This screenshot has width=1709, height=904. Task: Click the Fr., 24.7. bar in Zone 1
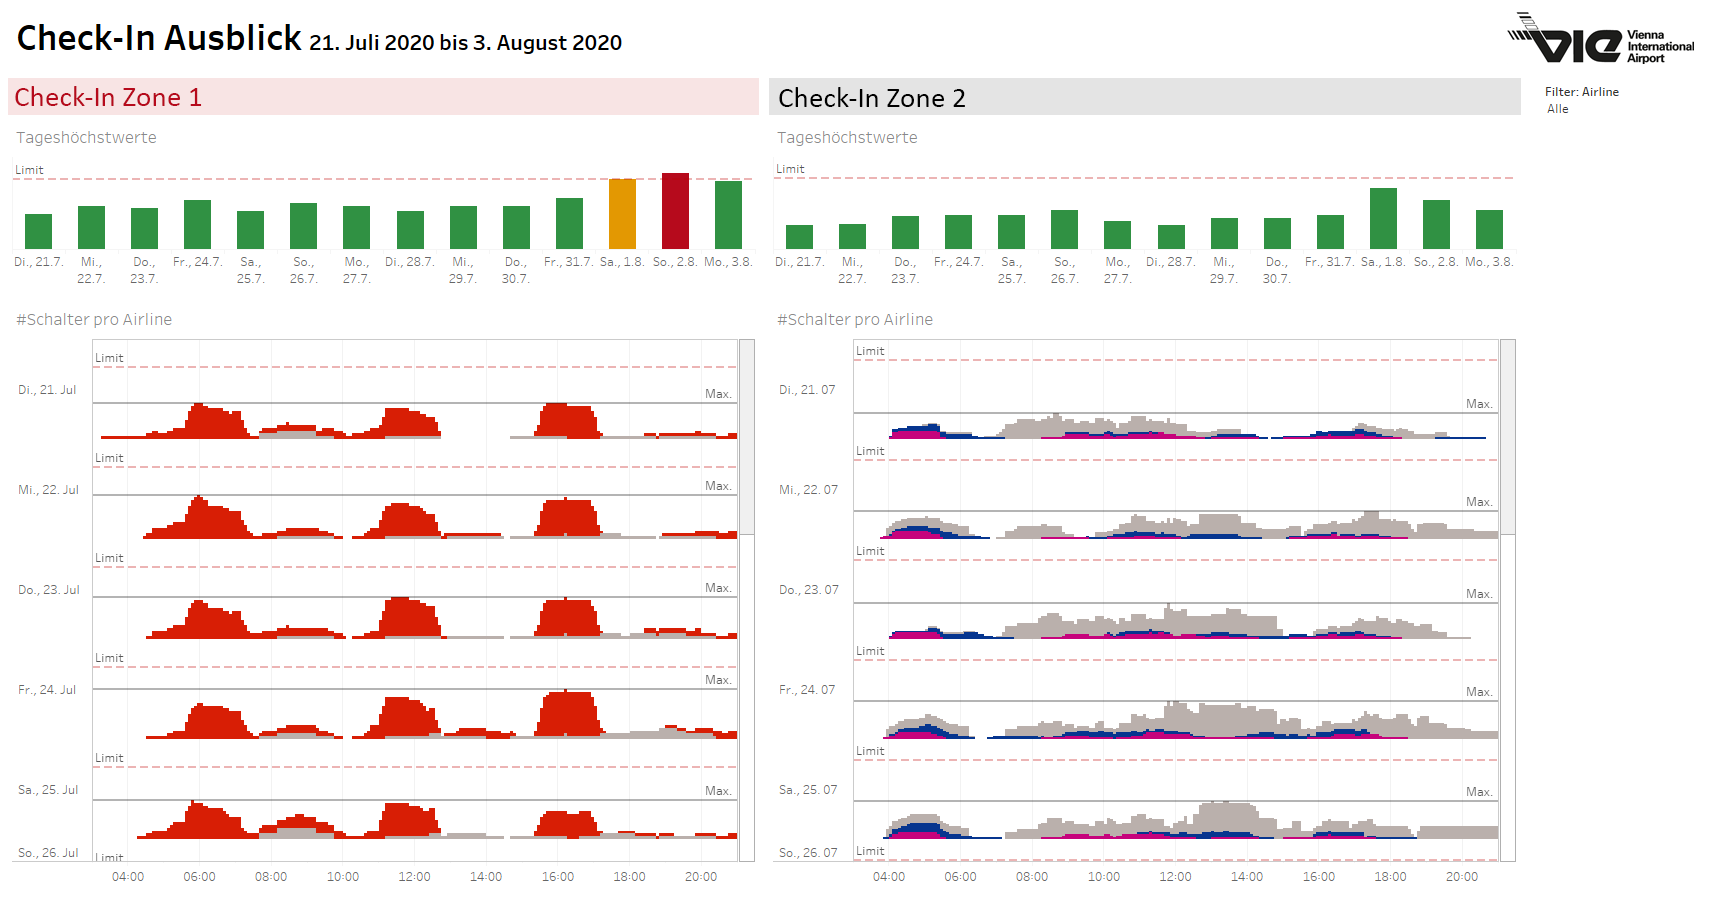197,225
